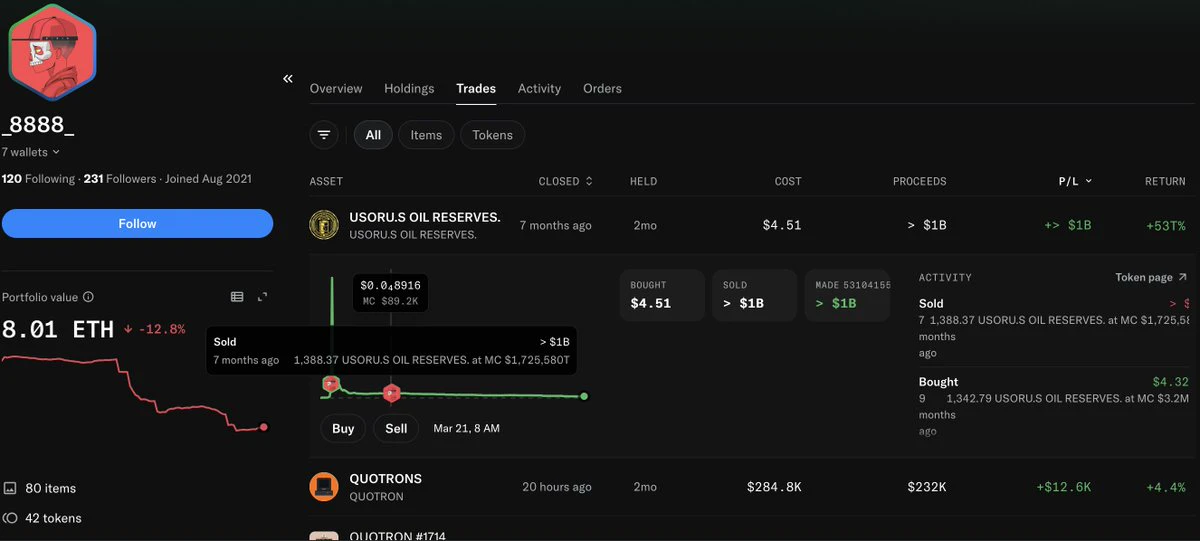This screenshot has width=1200, height=541.
Task: Click the MADE > $1B summary card
Action: [x=847, y=295]
